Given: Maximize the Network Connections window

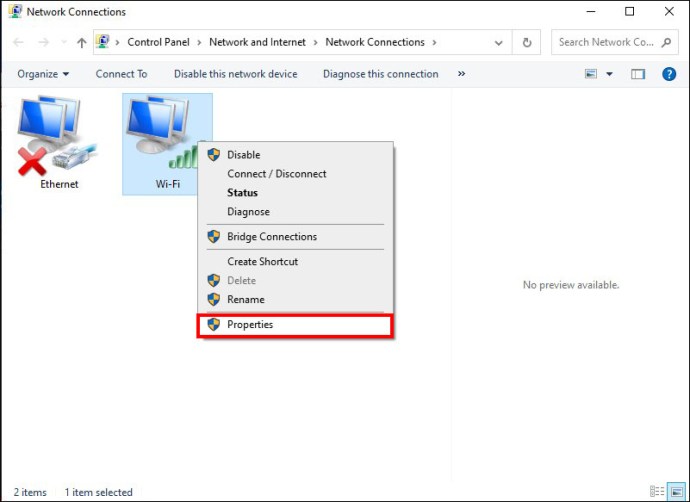Looking at the screenshot, I should pos(630,11).
